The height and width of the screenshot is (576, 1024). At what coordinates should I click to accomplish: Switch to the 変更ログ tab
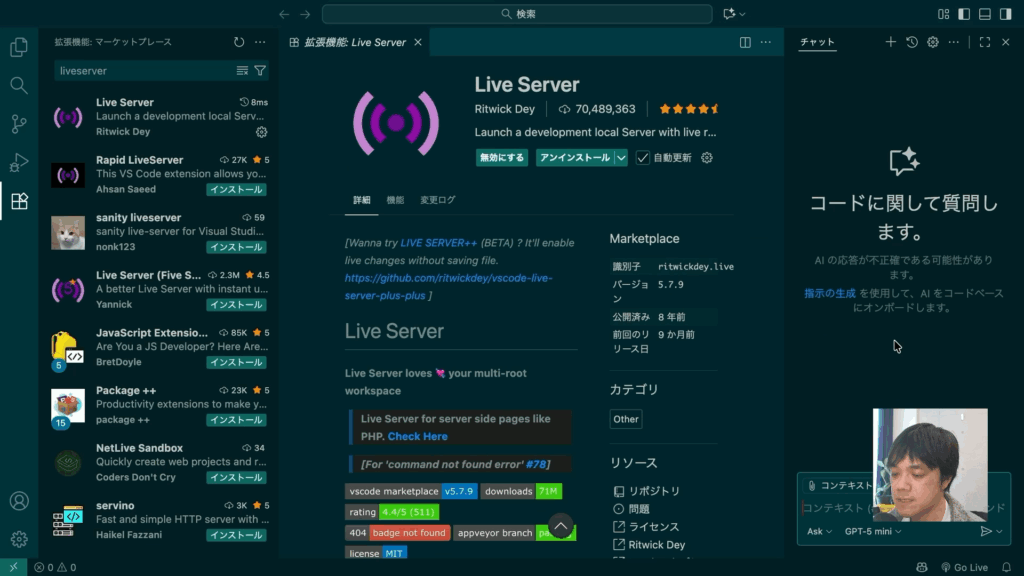coord(437,200)
